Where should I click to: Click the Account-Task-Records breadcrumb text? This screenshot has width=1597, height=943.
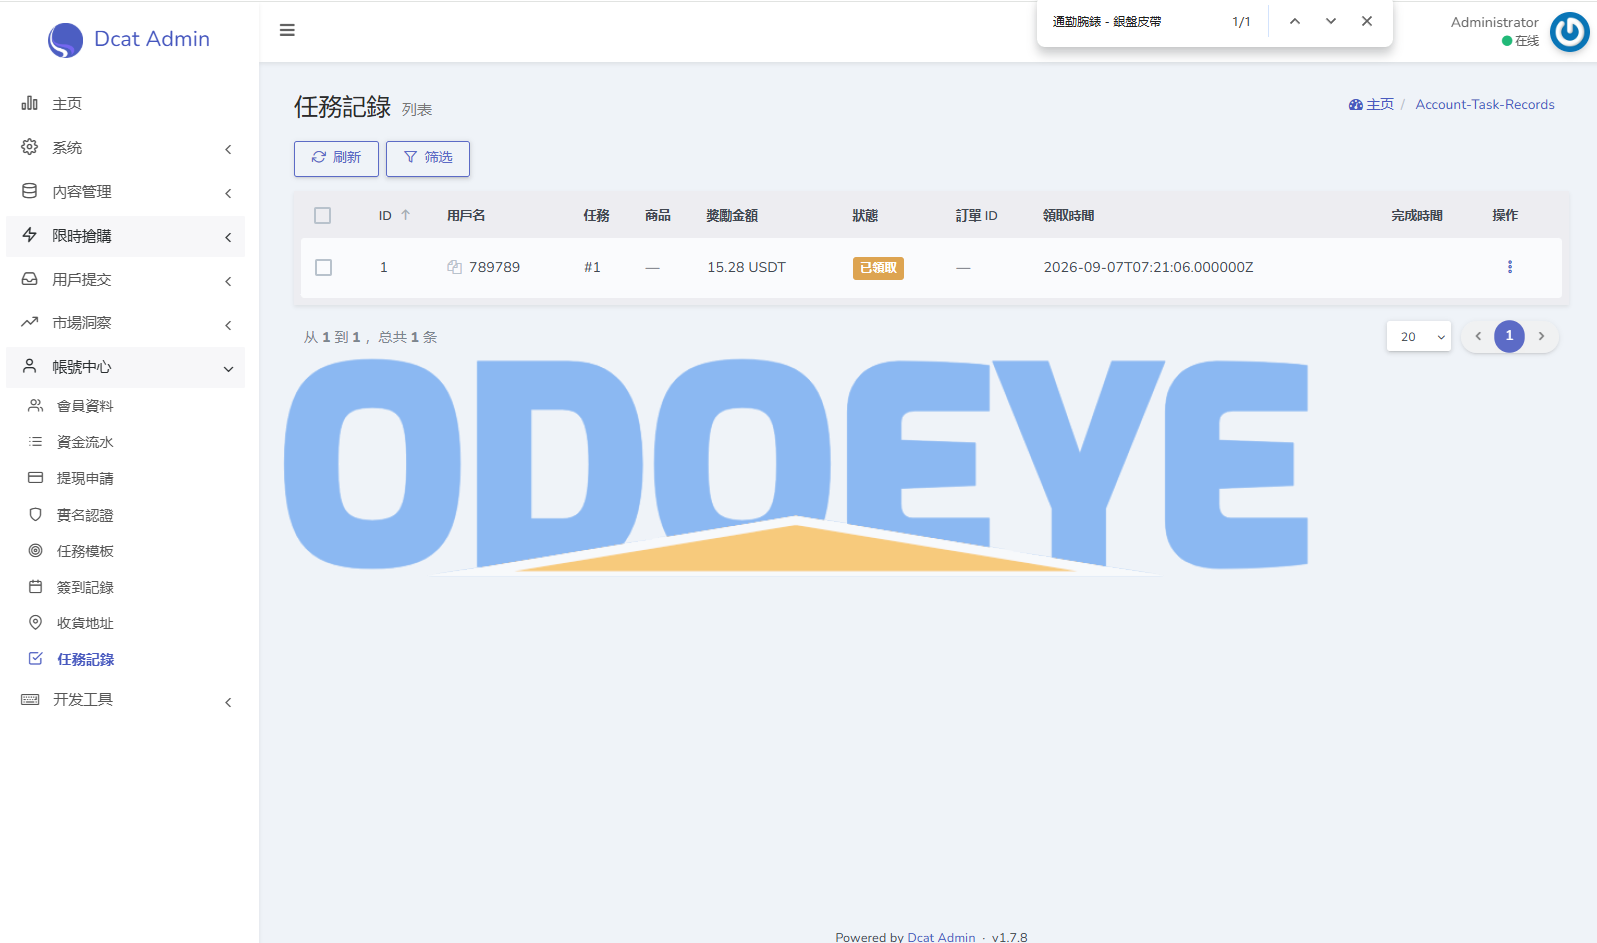point(1485,104)
